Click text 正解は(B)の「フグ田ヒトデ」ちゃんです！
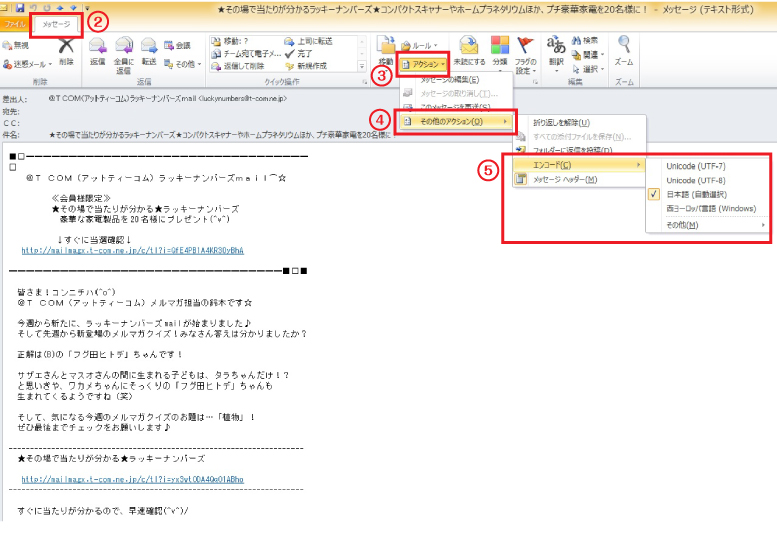Image resolution: width=780 pixels, height=545 pixels. point(100,355)
